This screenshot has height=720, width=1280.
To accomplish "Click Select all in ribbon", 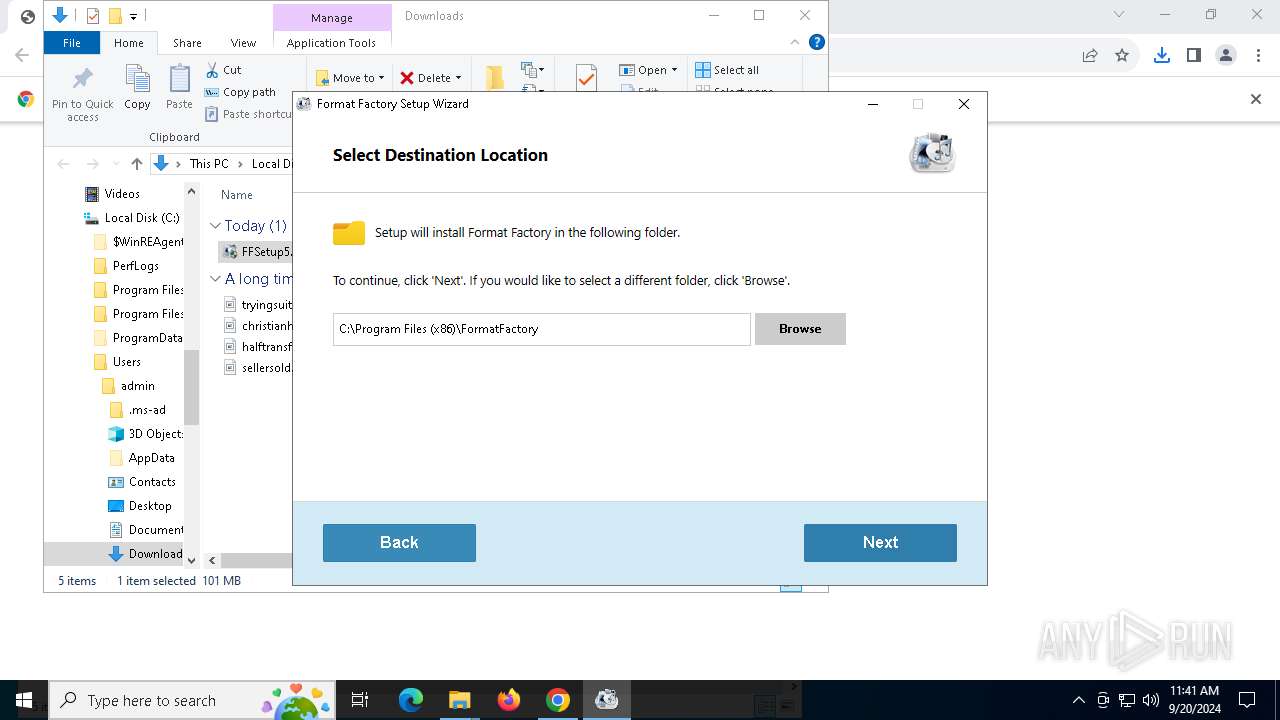I will 727,70.
